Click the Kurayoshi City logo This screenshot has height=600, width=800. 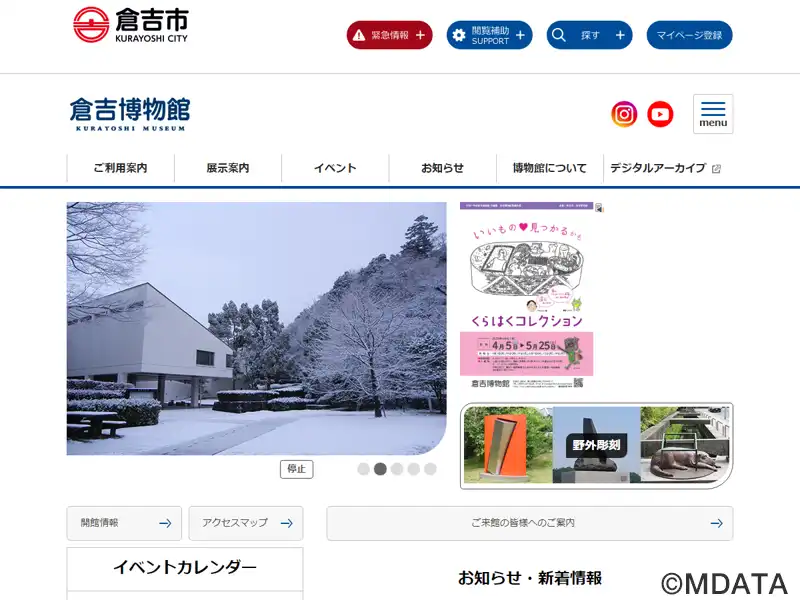[131, 25]
